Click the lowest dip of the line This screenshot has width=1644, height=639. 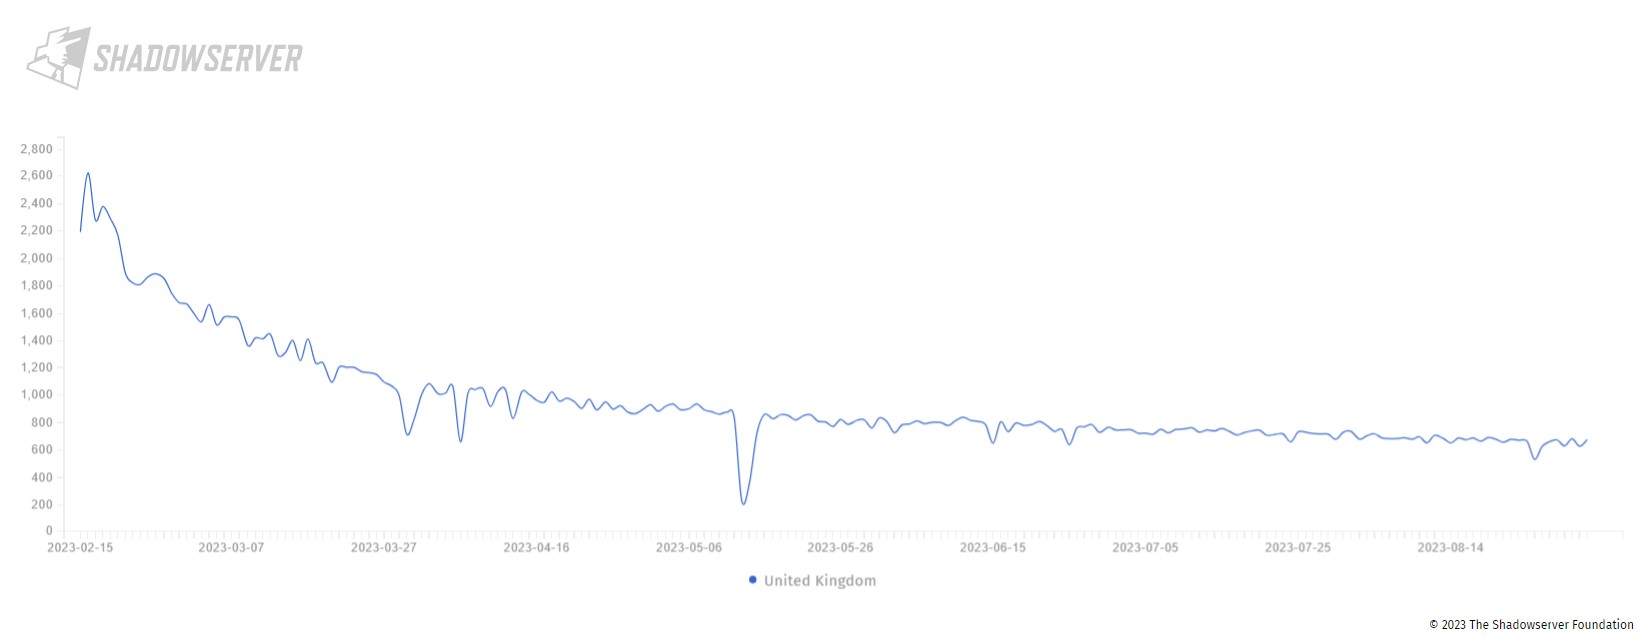point(743,503)
